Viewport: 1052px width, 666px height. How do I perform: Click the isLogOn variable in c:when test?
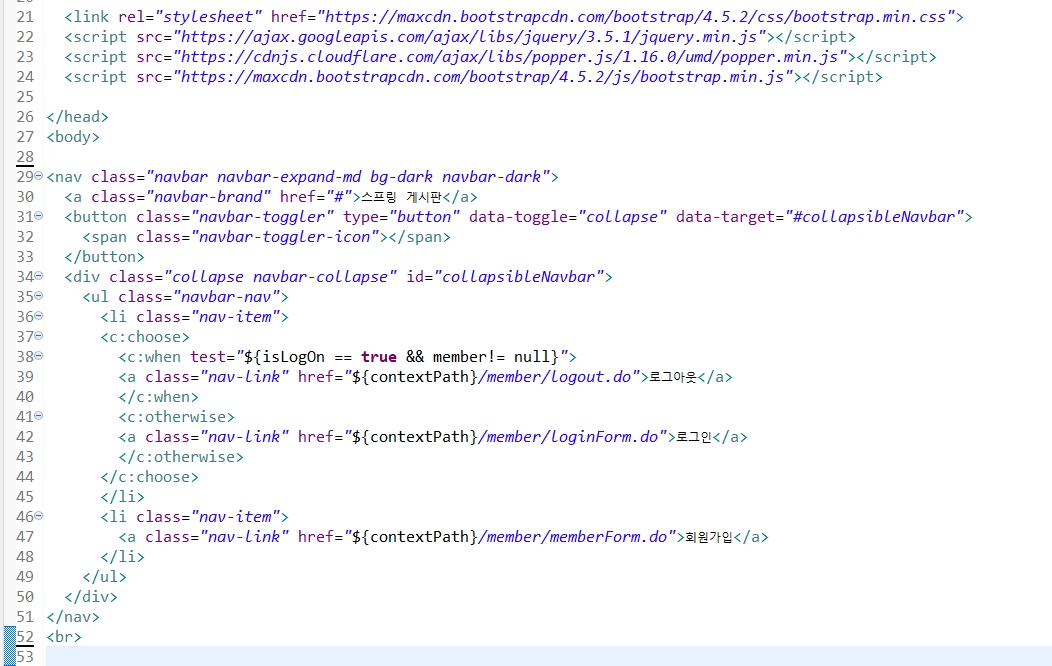293,357
